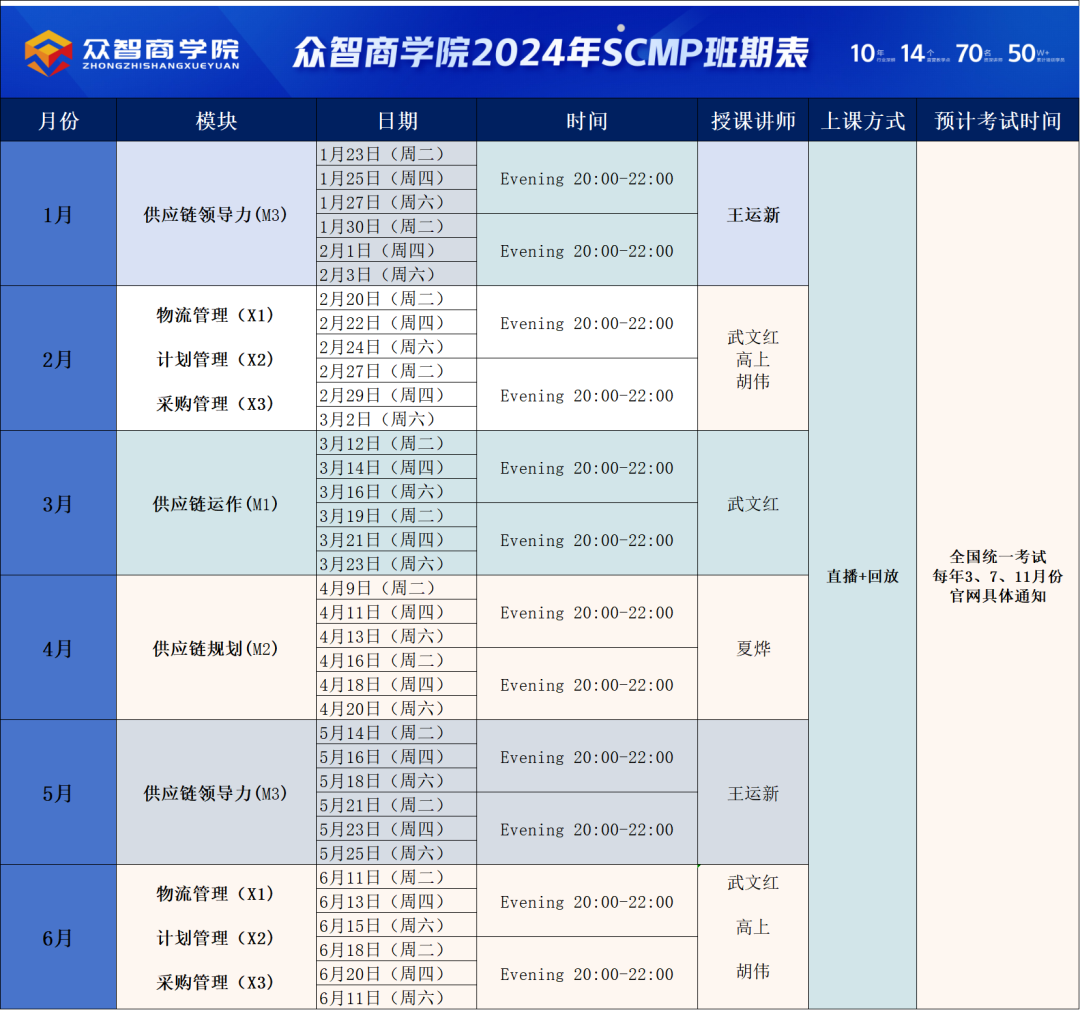Select the date 2月29日(周四)
The height and width of the screenshot is (1010, 1080).
coord(397,395)
